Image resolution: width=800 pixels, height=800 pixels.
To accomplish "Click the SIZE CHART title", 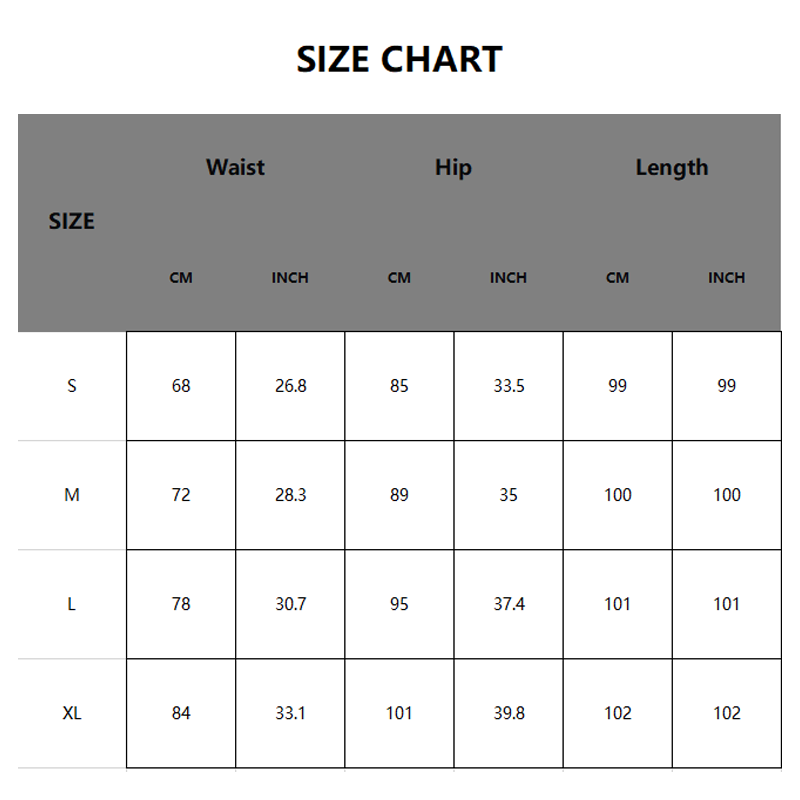I will pyautogui.click(x=399, y=60).
